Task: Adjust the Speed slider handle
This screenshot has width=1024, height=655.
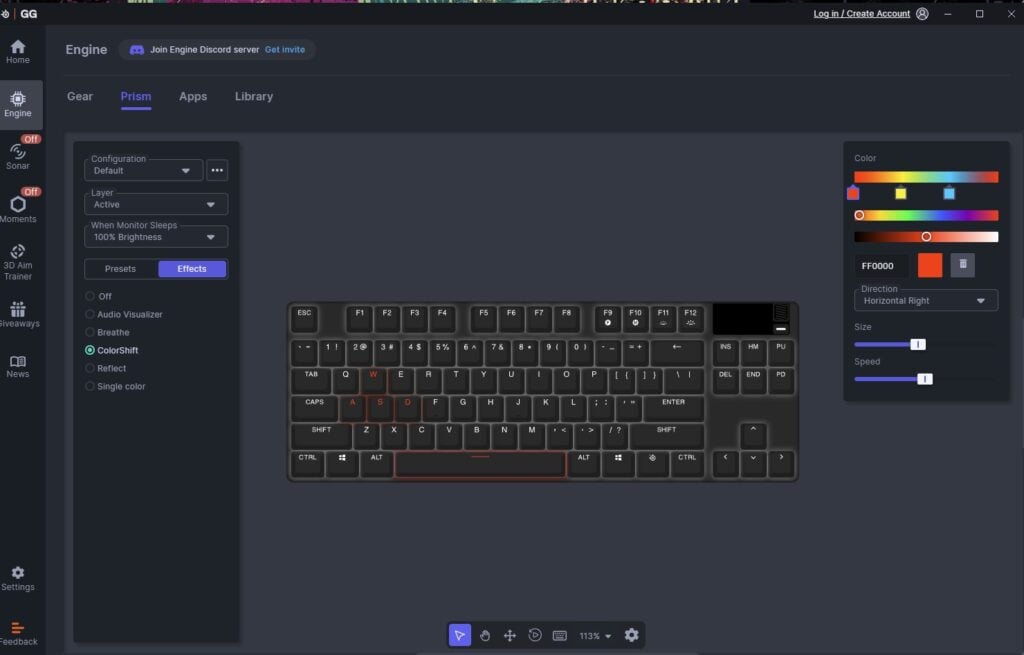Action: point(925,378)
